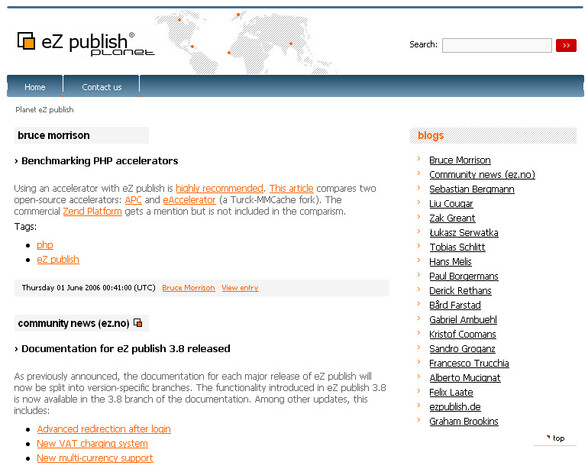Open New VAT charging system link
This screenshot has width=588, height=469.
[x=92, y=444]
